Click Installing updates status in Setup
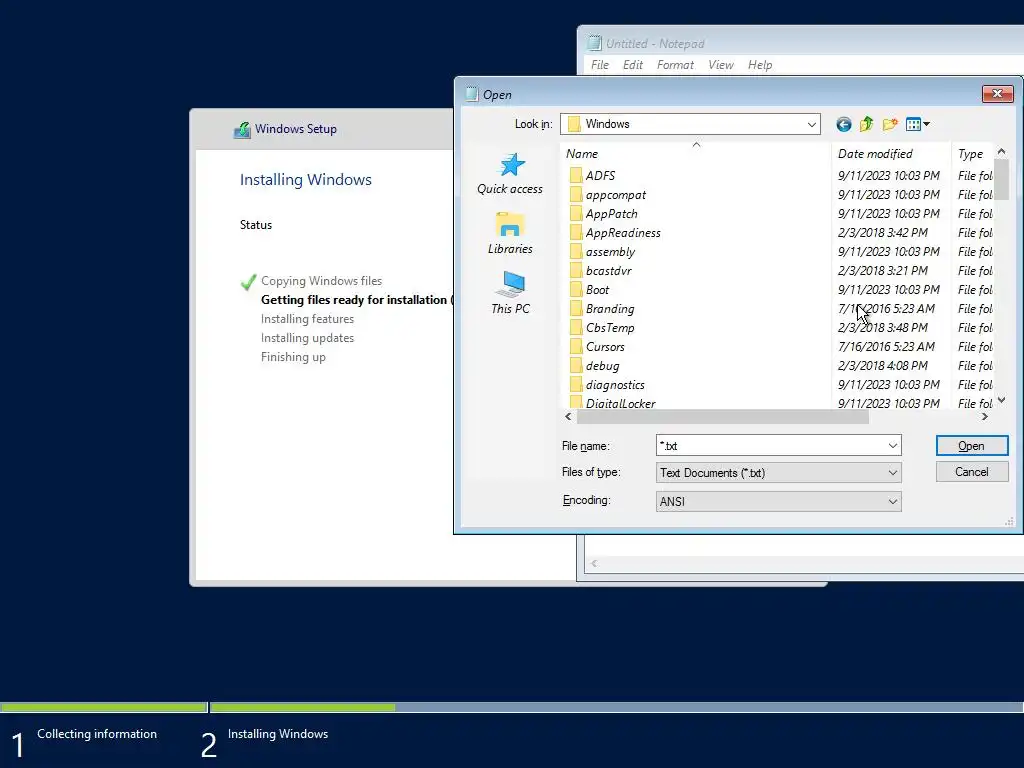The width and height of the screenshot is (1024, 768). (307, 338)
